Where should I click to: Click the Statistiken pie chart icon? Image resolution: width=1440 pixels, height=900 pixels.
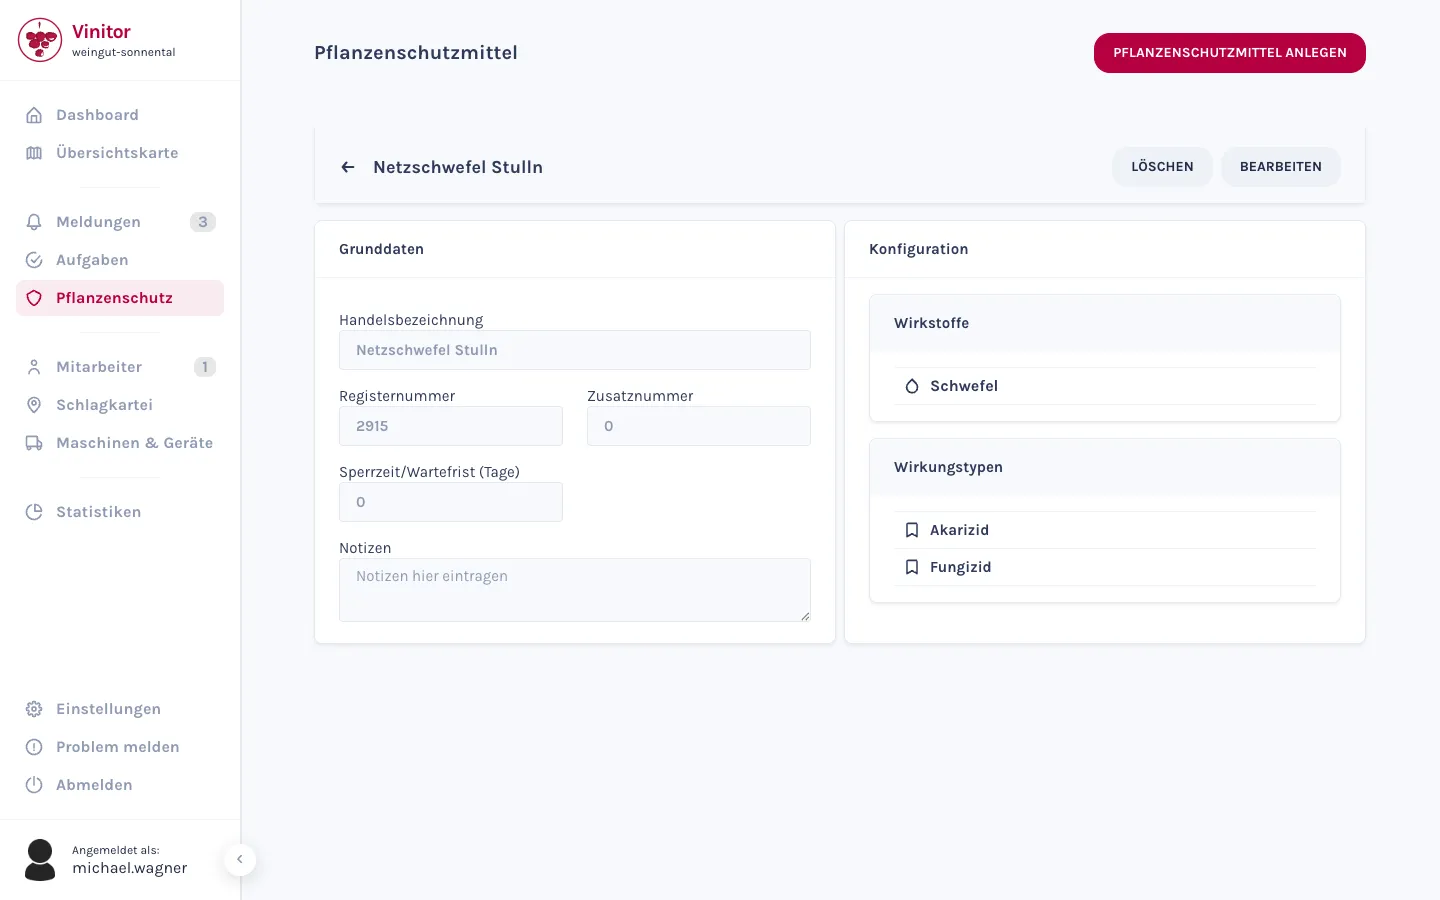[34, 512]
